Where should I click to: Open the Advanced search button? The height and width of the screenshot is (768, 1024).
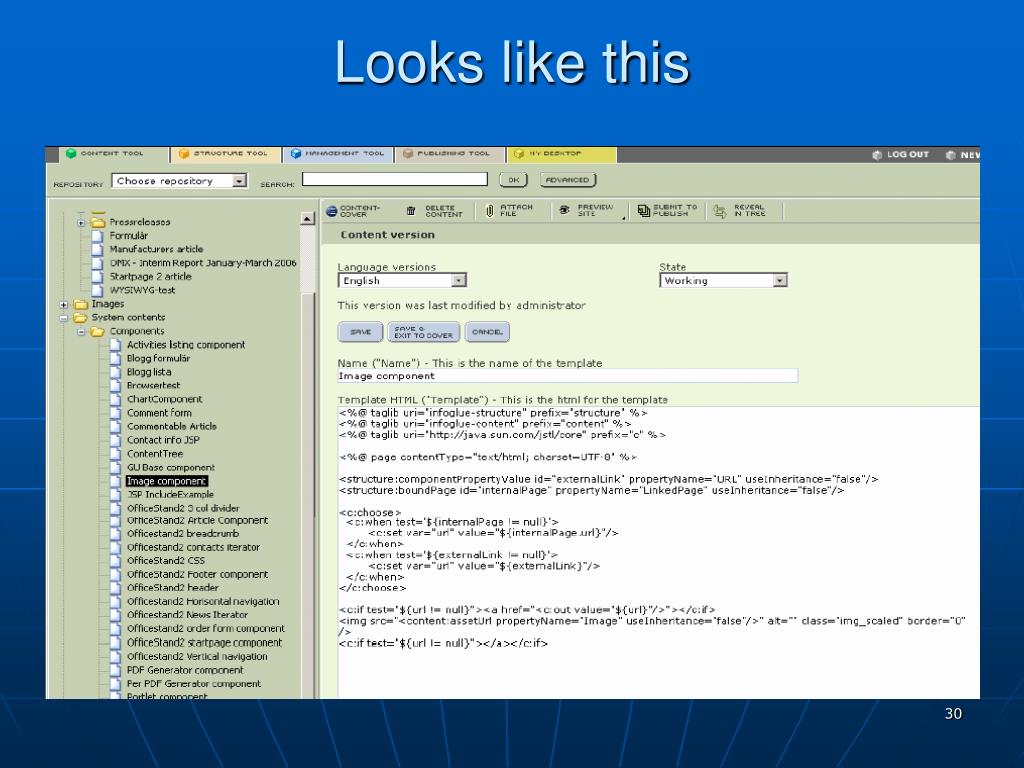[x=568, y=180]
